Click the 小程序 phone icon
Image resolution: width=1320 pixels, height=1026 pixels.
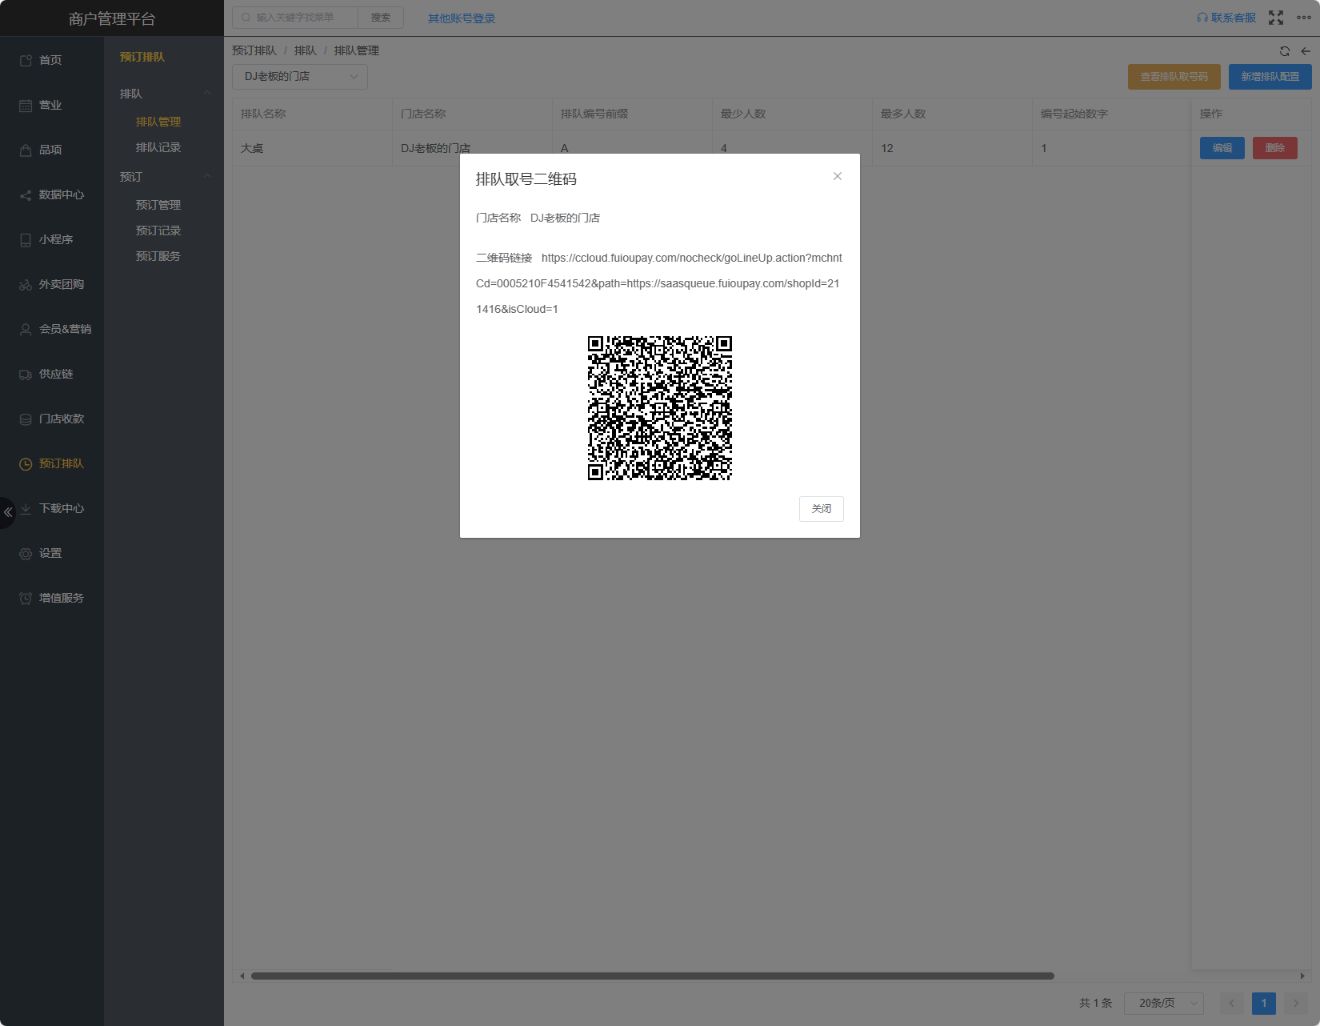pos(26,240)
